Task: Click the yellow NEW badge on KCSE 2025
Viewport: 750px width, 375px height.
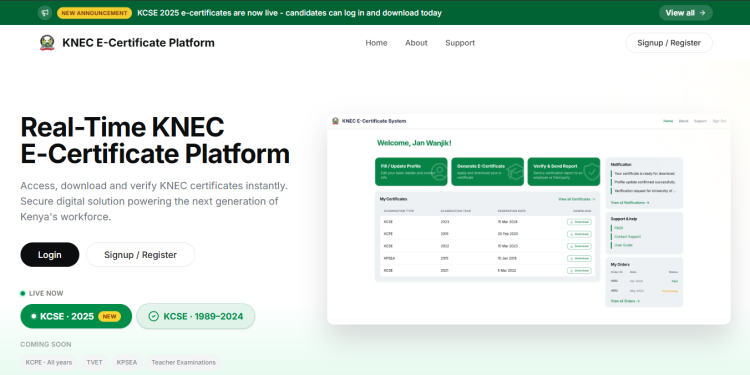Action: [x=110, y=316]
